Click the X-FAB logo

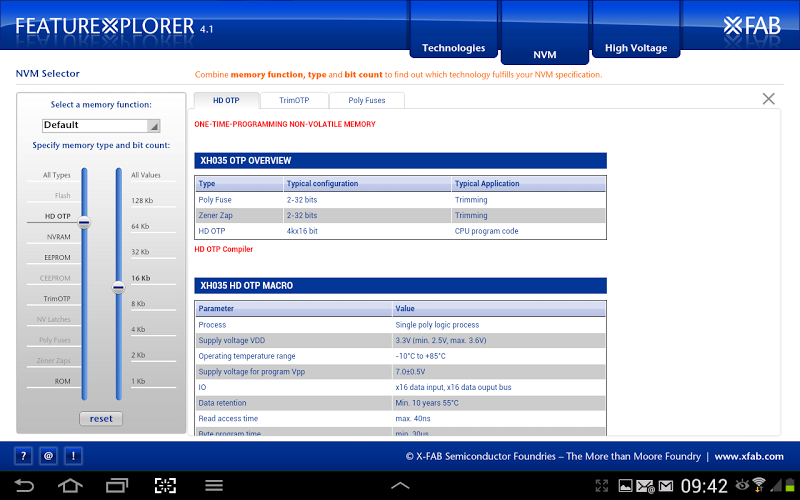point(752,26)
